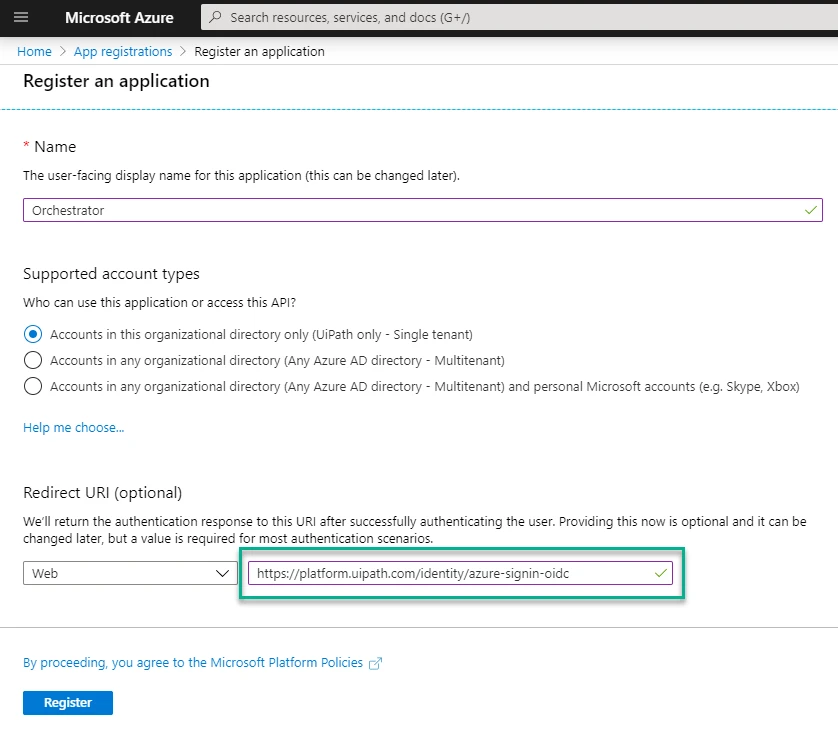Viewport: 838px width, 730px height.
Task: Click green checkmark in Redirect URI field
Action: (661, 573)
